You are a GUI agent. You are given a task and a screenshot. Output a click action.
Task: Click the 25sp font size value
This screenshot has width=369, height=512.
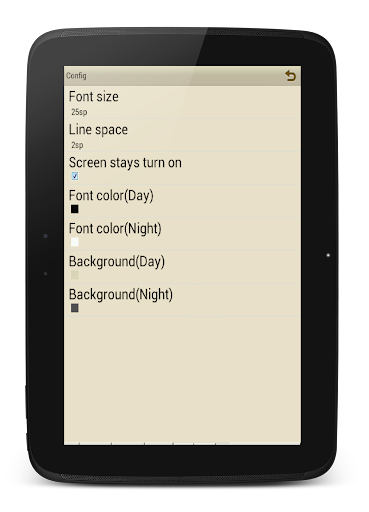click(79, 112)
